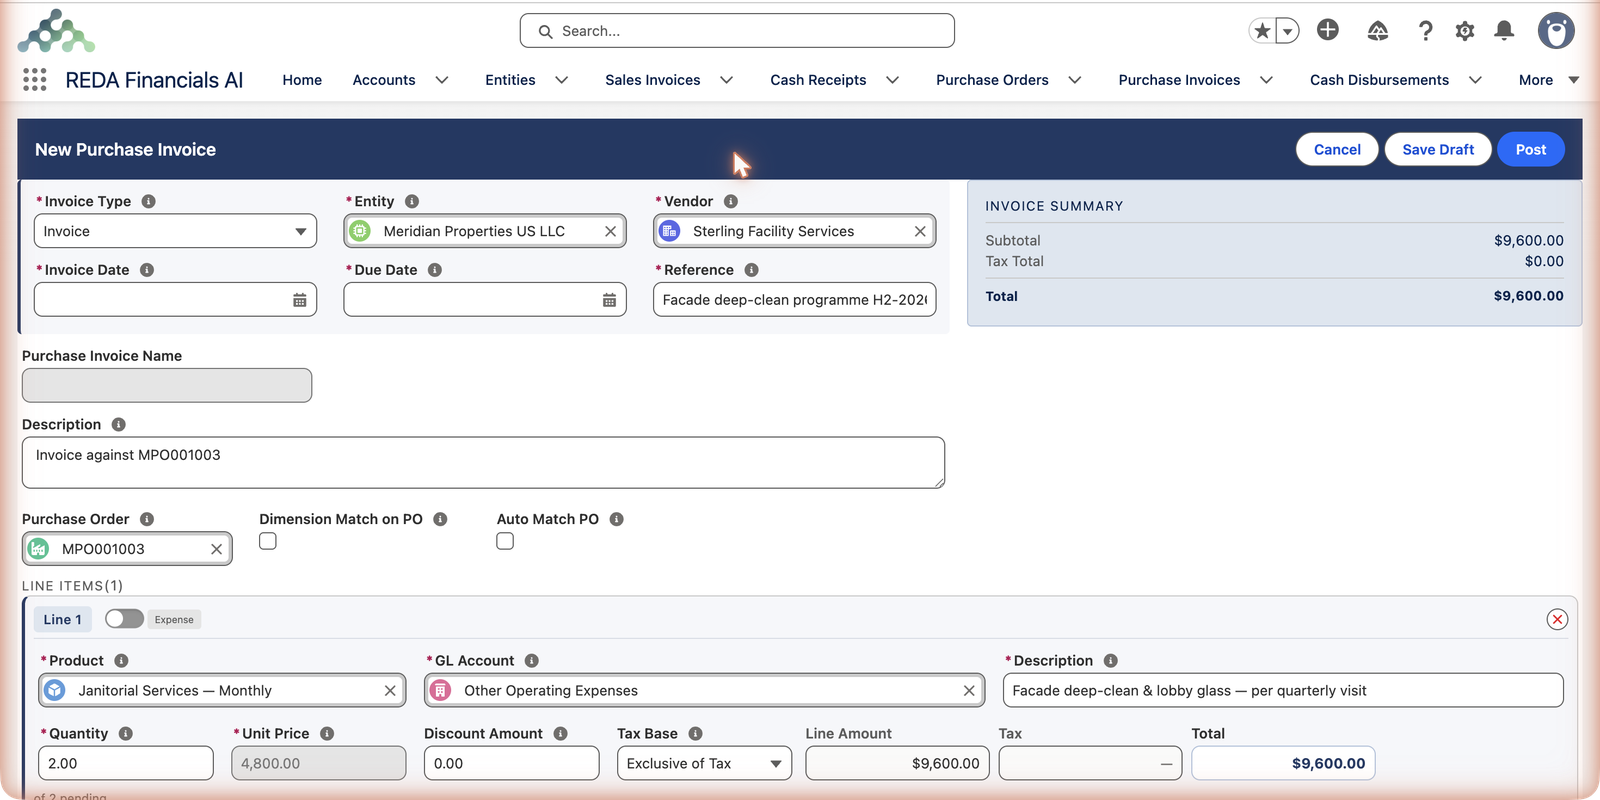This screenshot has width=1600, height=800.
Task: Open the Invoice Date calendar picker
Action: pos(299,300)
